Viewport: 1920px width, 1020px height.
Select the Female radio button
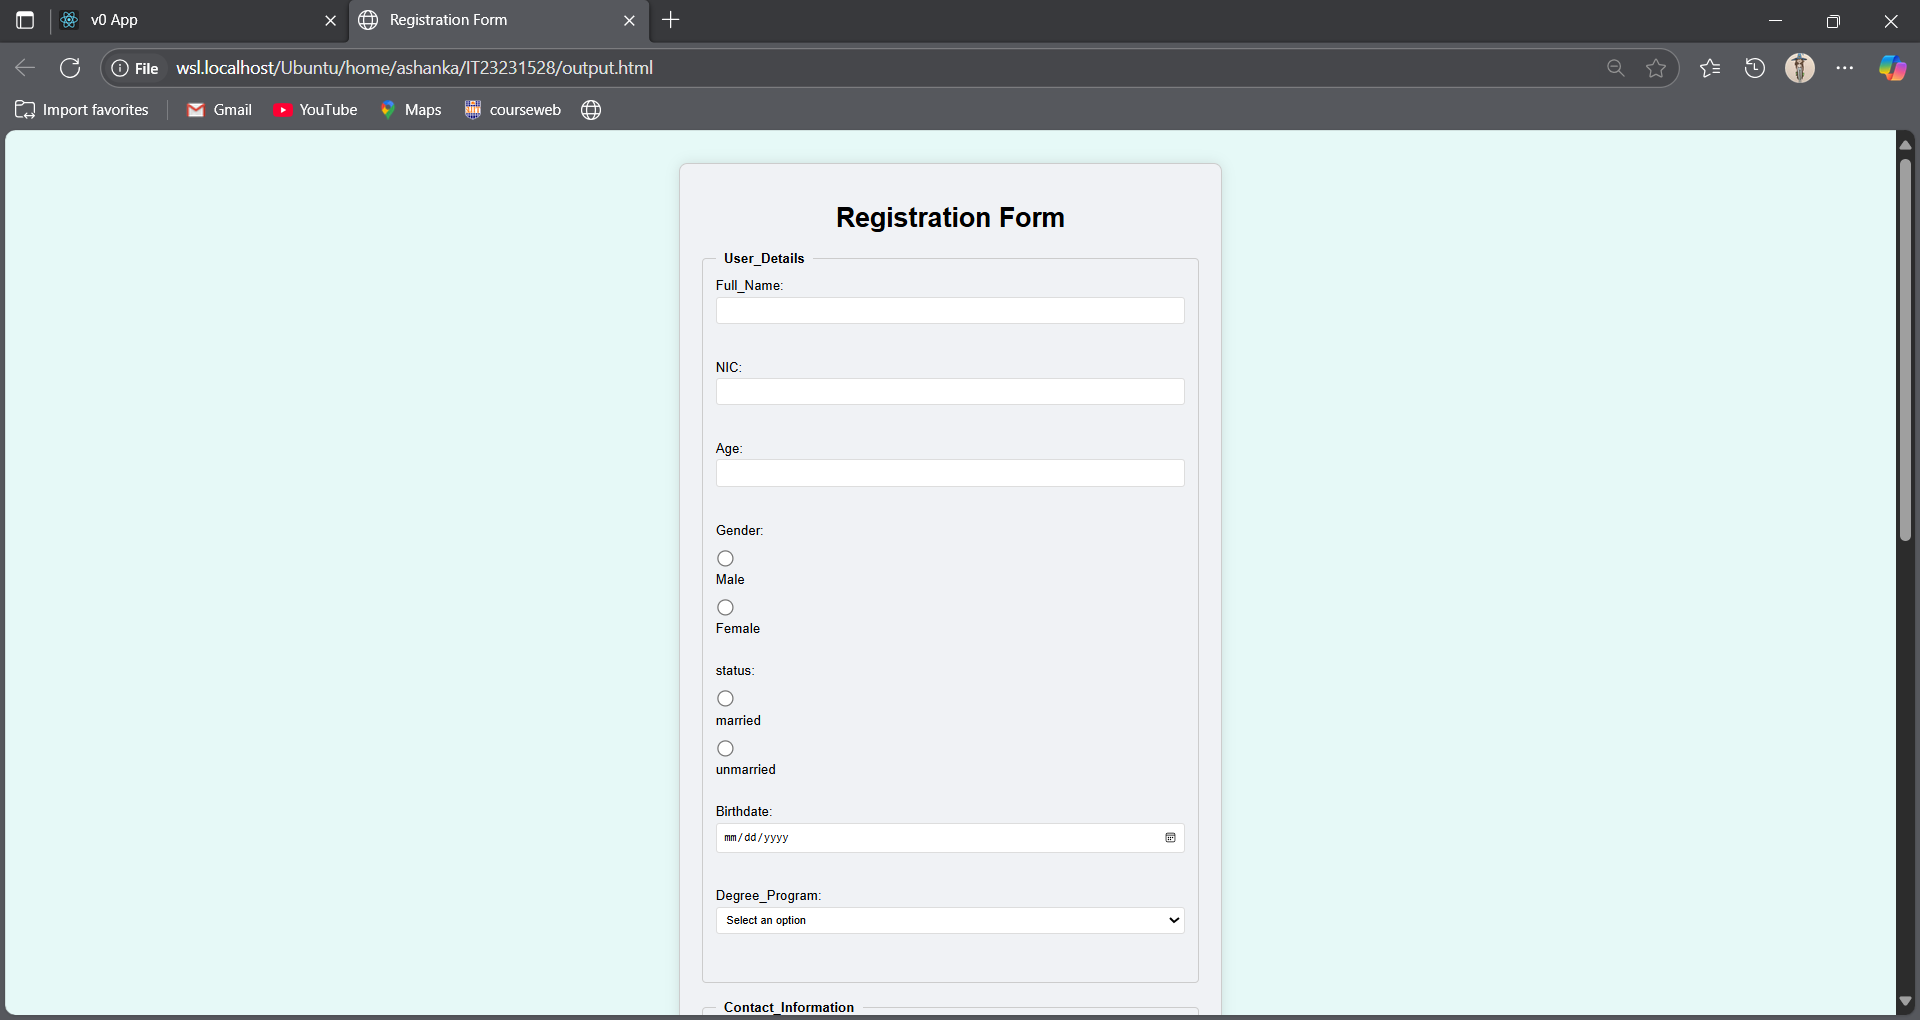725,607
